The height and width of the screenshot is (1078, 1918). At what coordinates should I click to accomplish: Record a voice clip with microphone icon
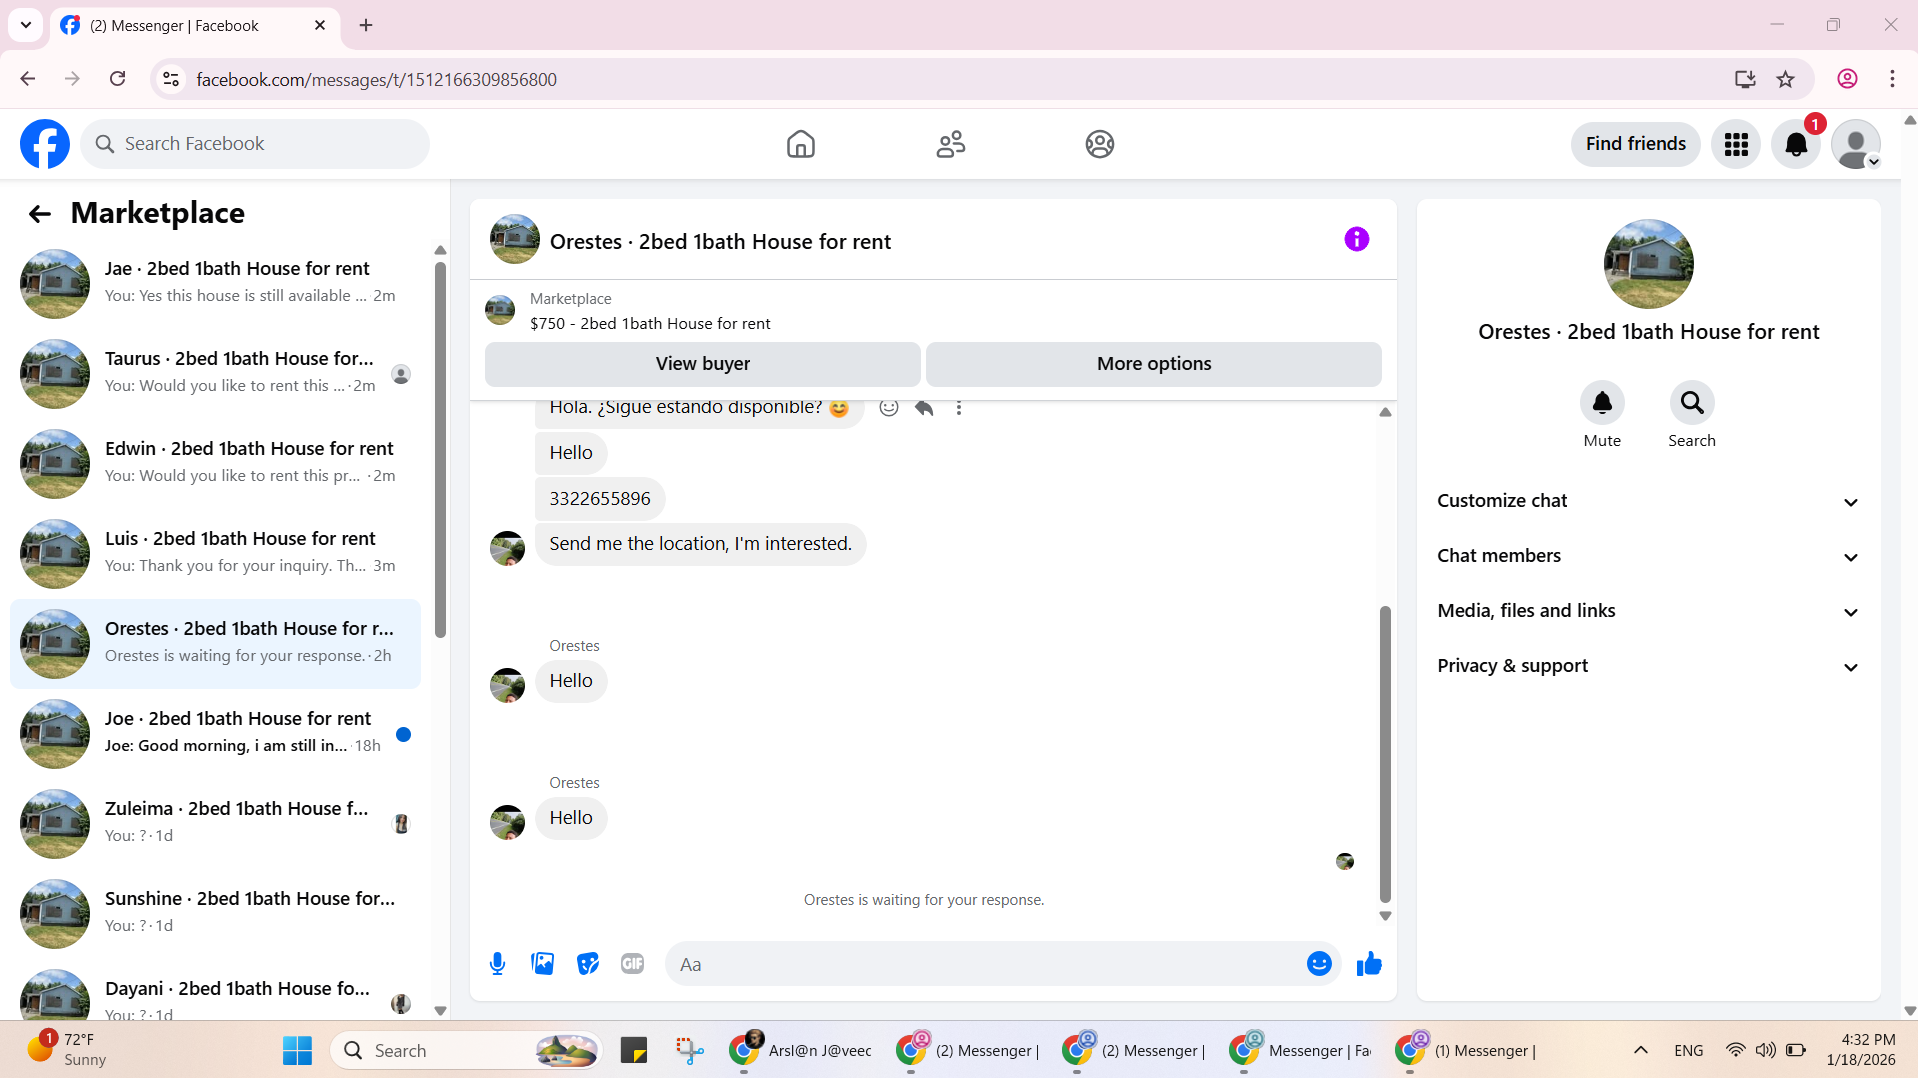pos(497,964)
